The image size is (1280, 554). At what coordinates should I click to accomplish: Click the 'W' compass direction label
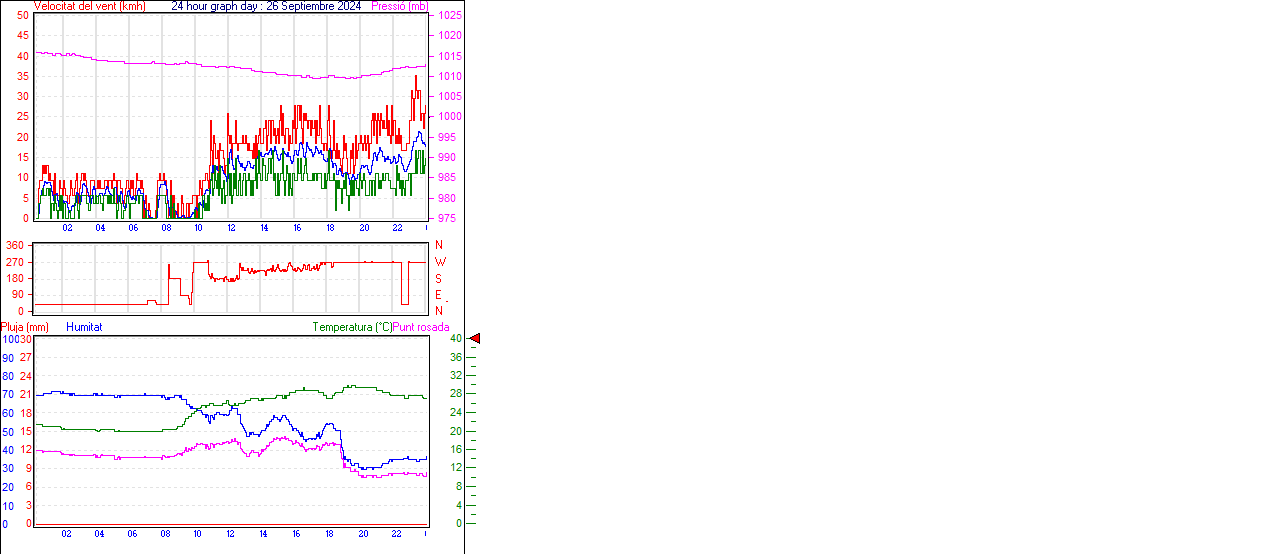click(439, 262)
